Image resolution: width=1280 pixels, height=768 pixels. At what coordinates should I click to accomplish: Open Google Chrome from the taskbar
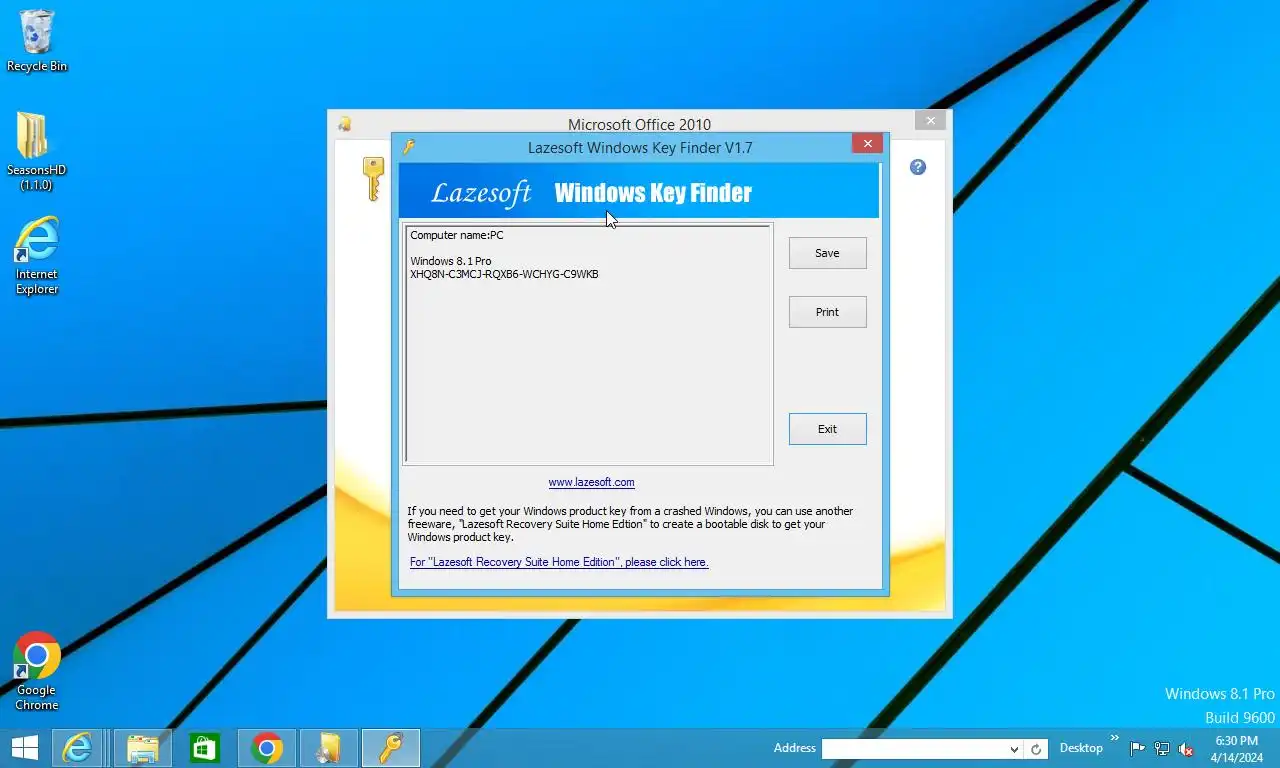[267, 748]
